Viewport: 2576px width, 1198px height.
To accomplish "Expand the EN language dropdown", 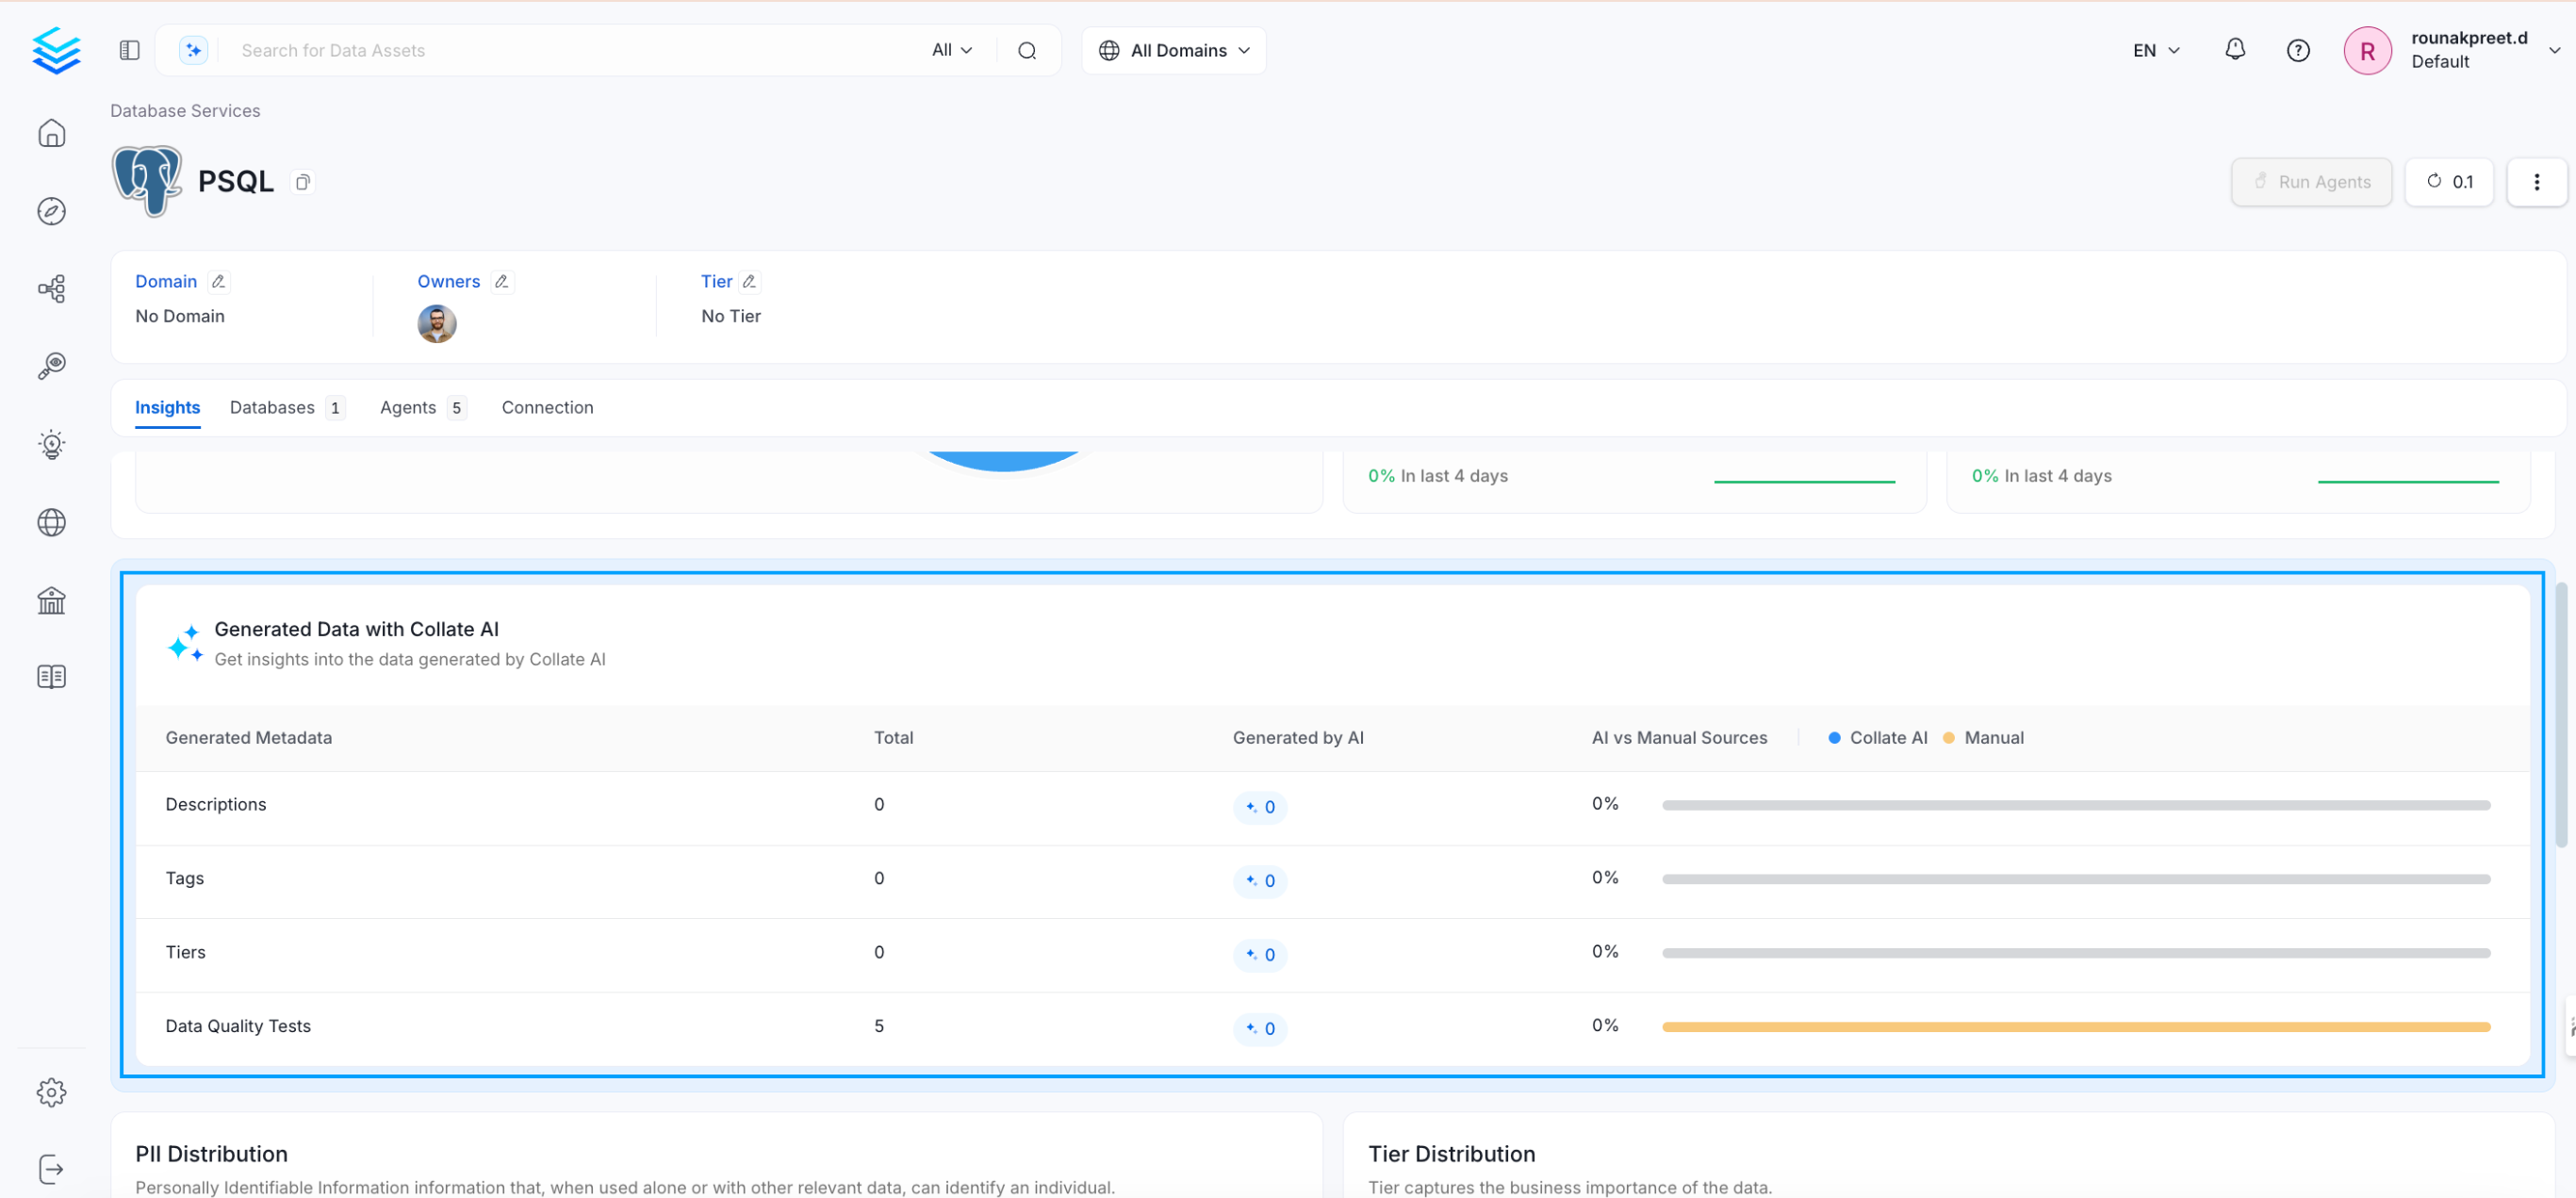I will point(2154,49).
